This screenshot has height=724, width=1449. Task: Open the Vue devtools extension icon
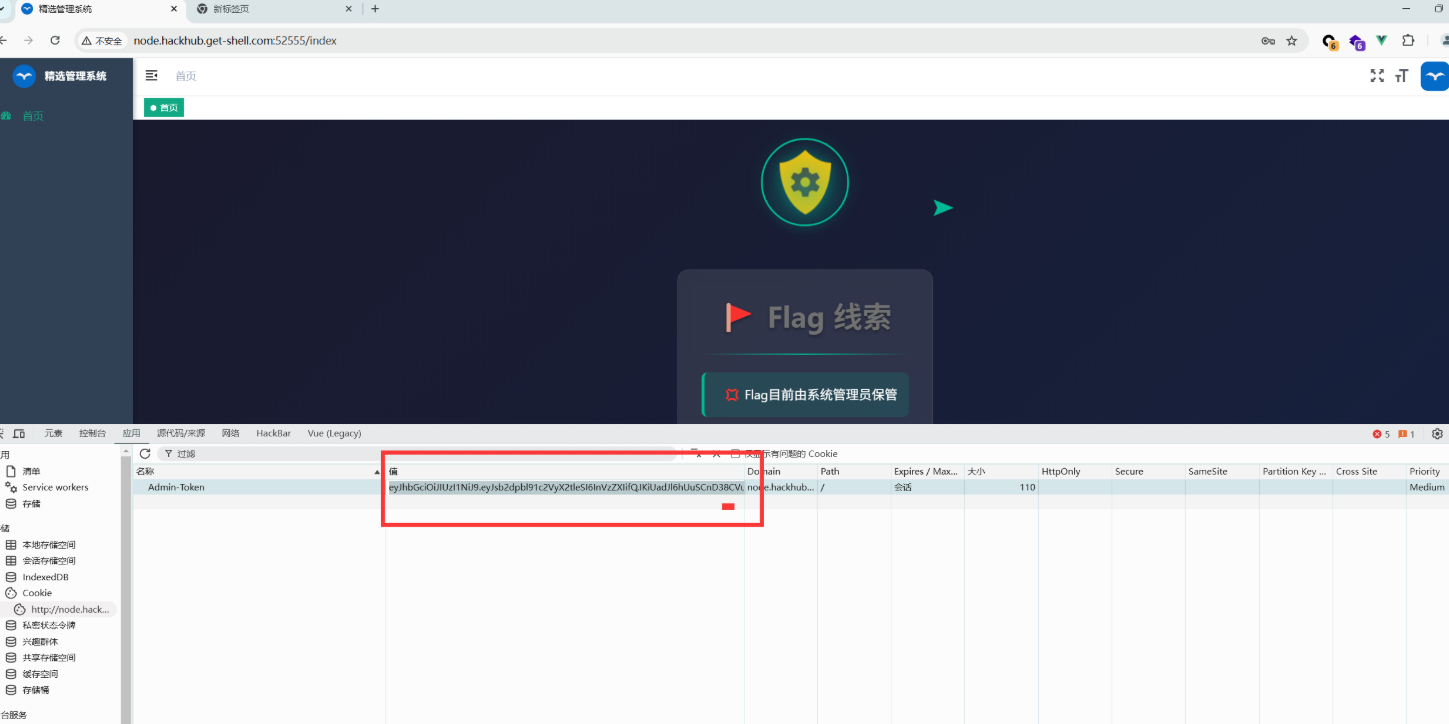(1381, 41)
